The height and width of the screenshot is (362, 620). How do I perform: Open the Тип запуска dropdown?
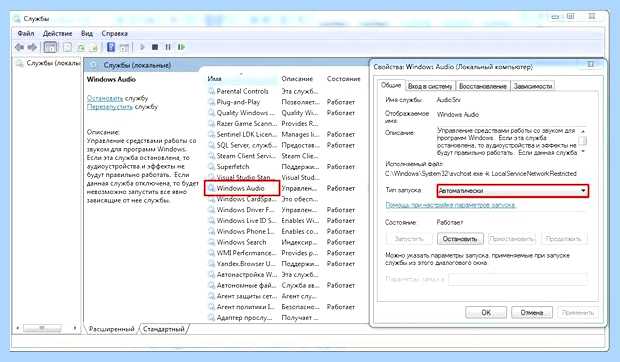(x=513, y=191)
